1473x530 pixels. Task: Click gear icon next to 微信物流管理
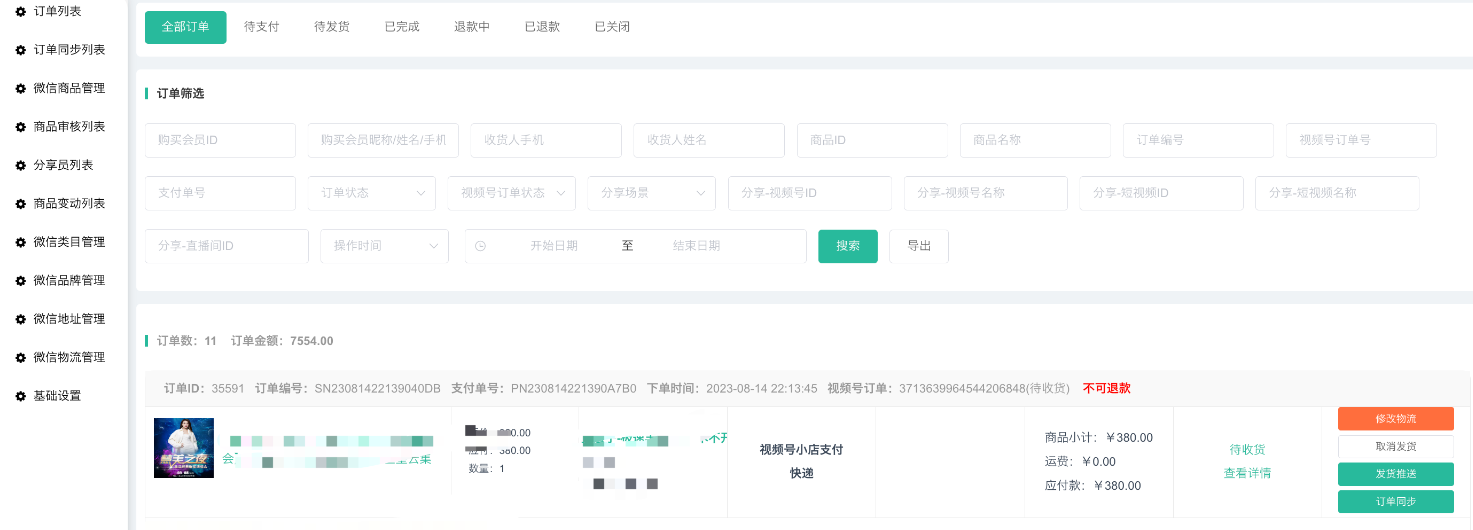(20, 357)
